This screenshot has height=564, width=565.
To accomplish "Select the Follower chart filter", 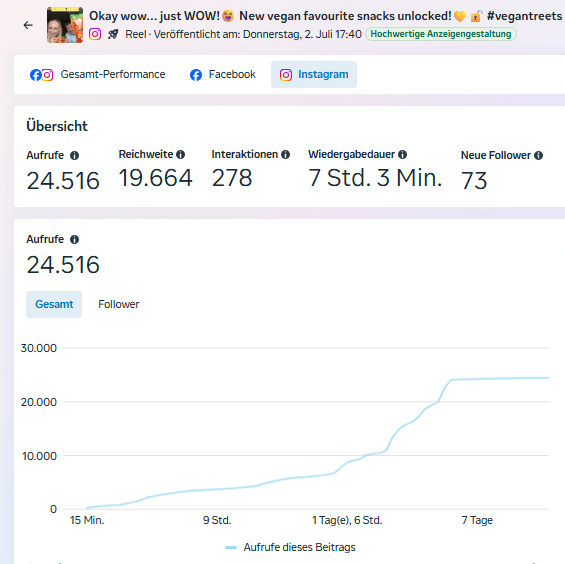I will pos(119,305).
